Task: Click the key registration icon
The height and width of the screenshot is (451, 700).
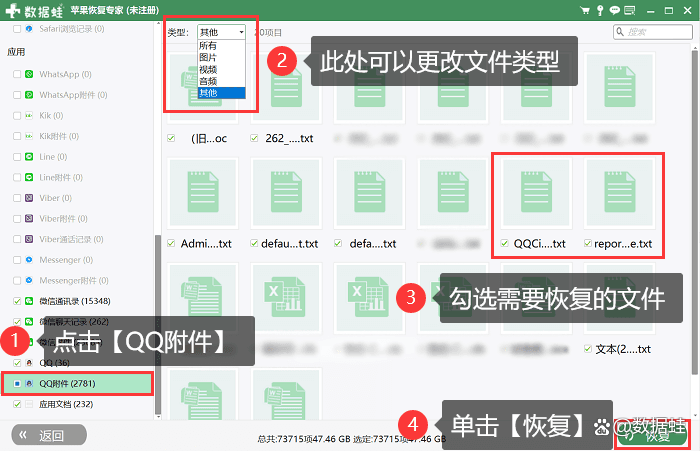Action: coord(600,10)
